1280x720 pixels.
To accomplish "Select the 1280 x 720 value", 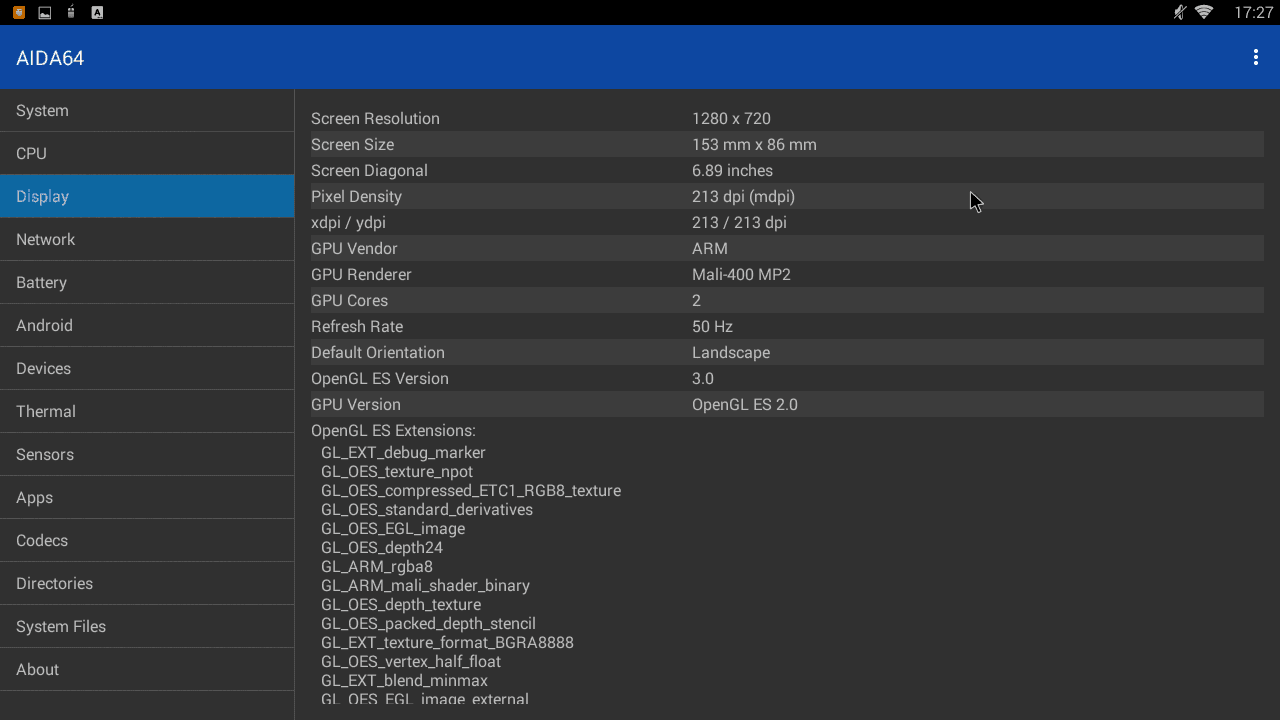I will pos(731,119).
